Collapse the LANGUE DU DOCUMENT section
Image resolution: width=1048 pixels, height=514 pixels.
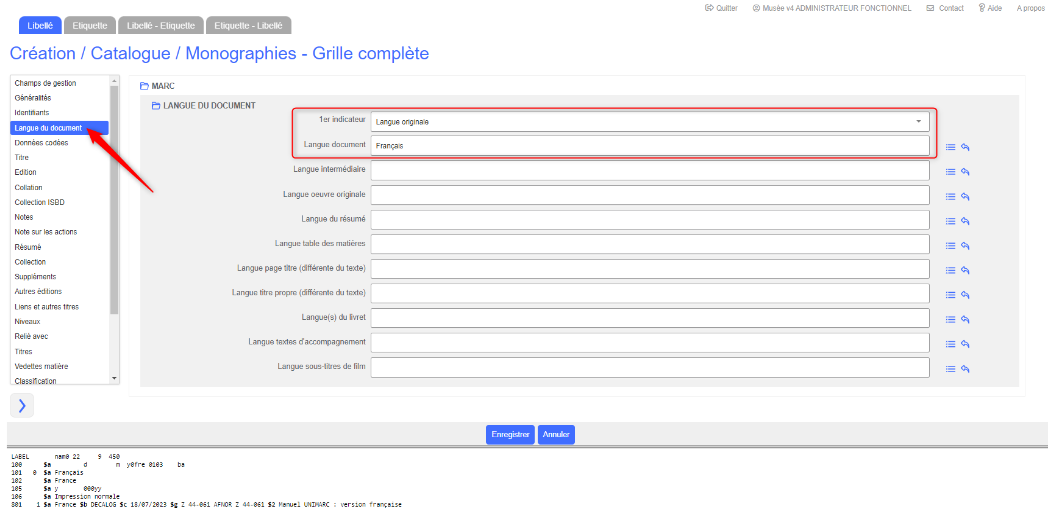(x=156, y=105)
